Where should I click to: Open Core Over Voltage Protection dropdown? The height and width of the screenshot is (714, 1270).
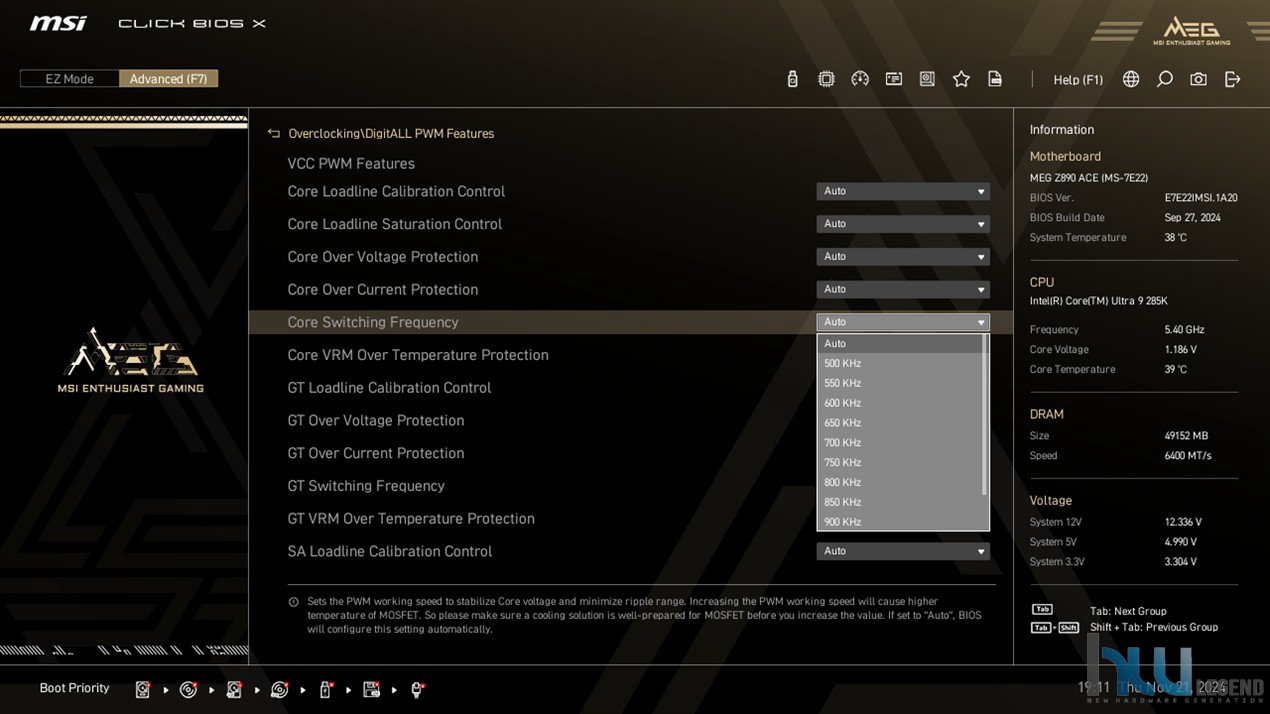tap(903, 257)
